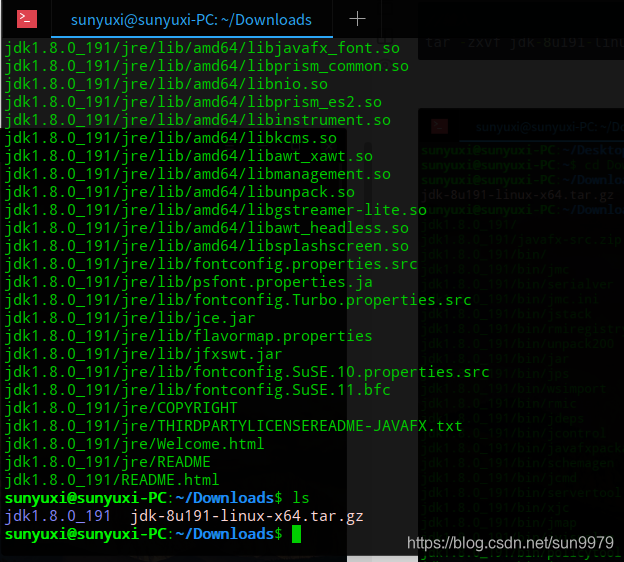Click the libawt_headless.so output line
The height and width of the screenshot is (562, 624).
coord(207,228)
